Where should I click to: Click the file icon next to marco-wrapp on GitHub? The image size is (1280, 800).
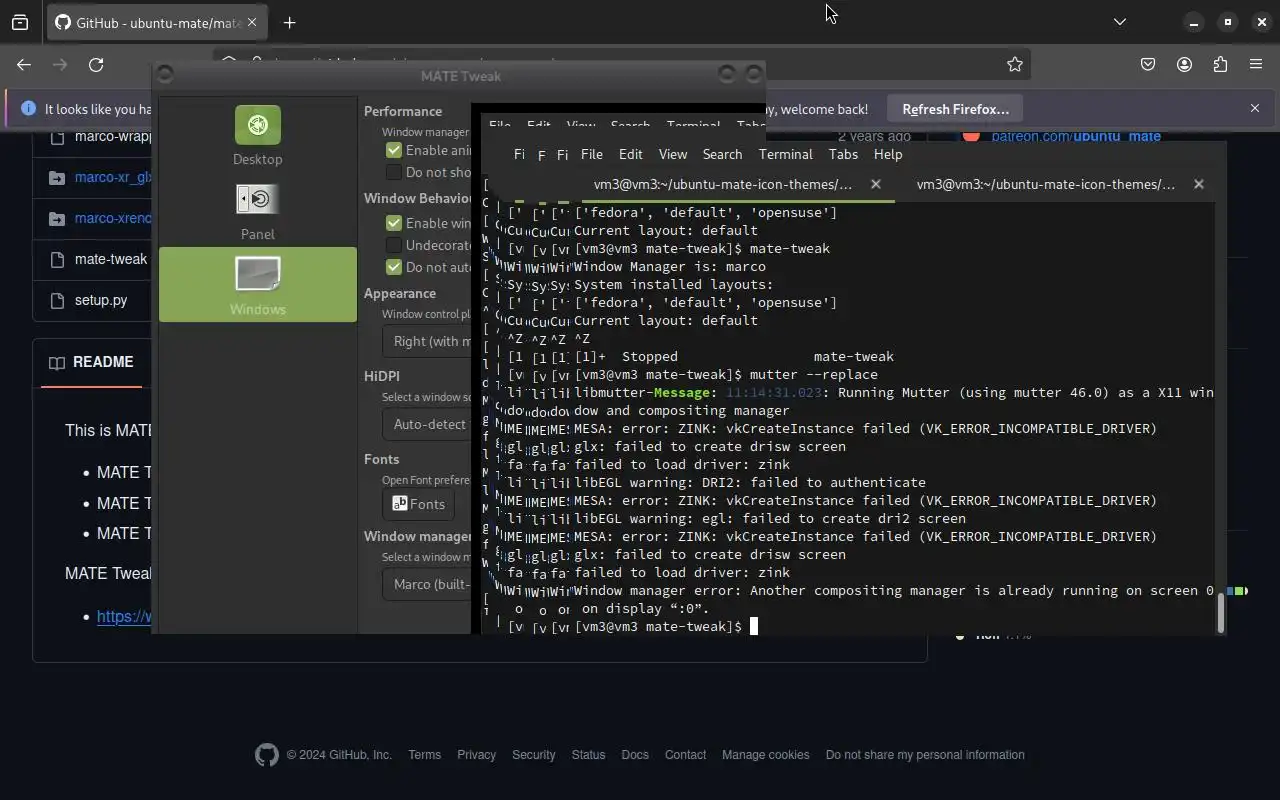(x=57, y=136)
